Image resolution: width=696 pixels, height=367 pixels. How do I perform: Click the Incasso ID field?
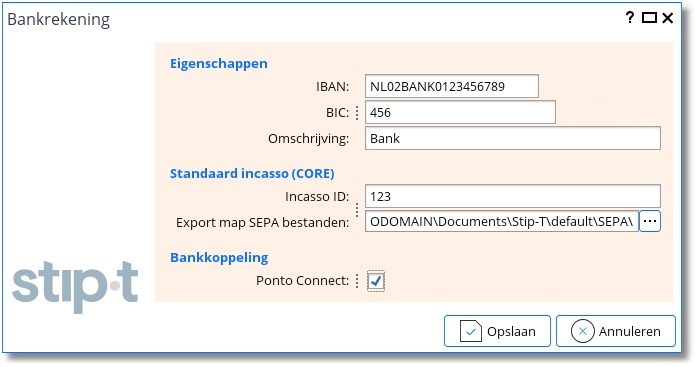pyautogui.click(x=513, y=196)
